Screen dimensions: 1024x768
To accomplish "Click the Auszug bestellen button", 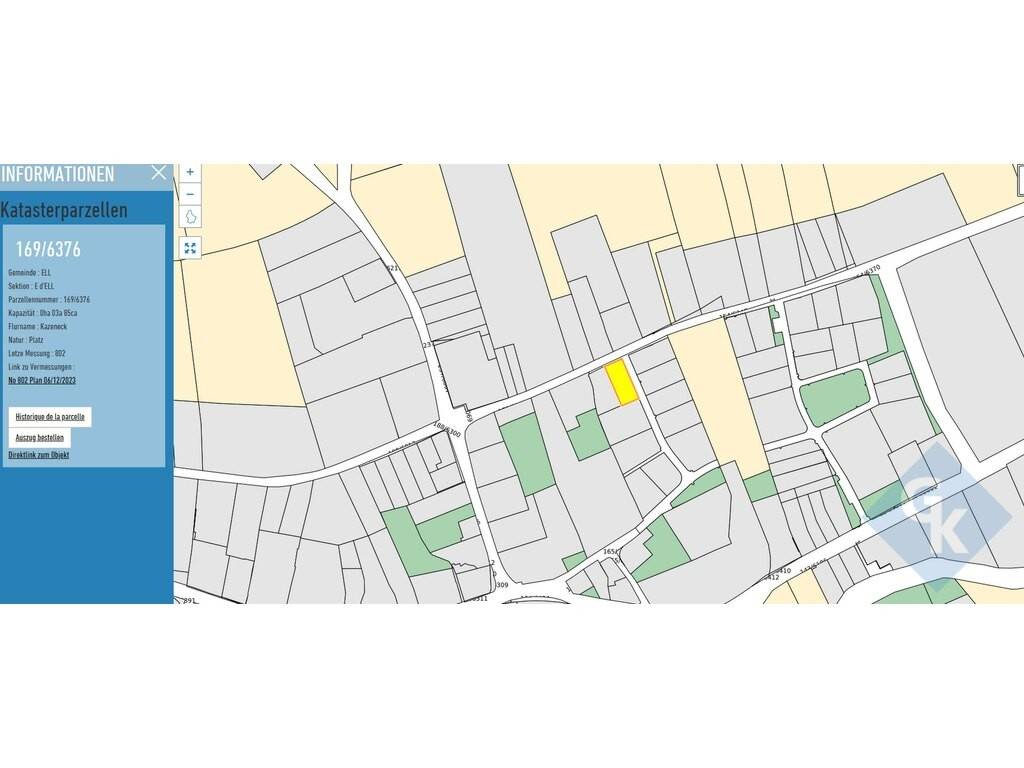I will 40,437.
